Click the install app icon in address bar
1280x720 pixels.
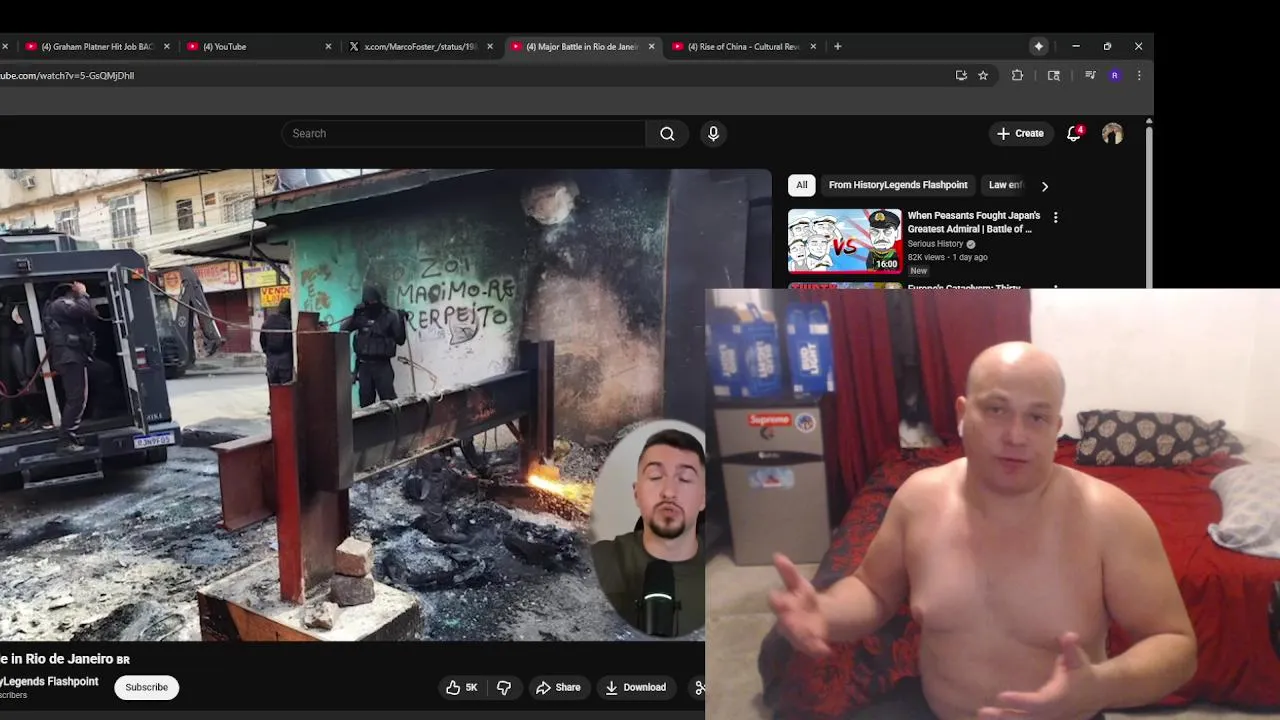point(961,75)
